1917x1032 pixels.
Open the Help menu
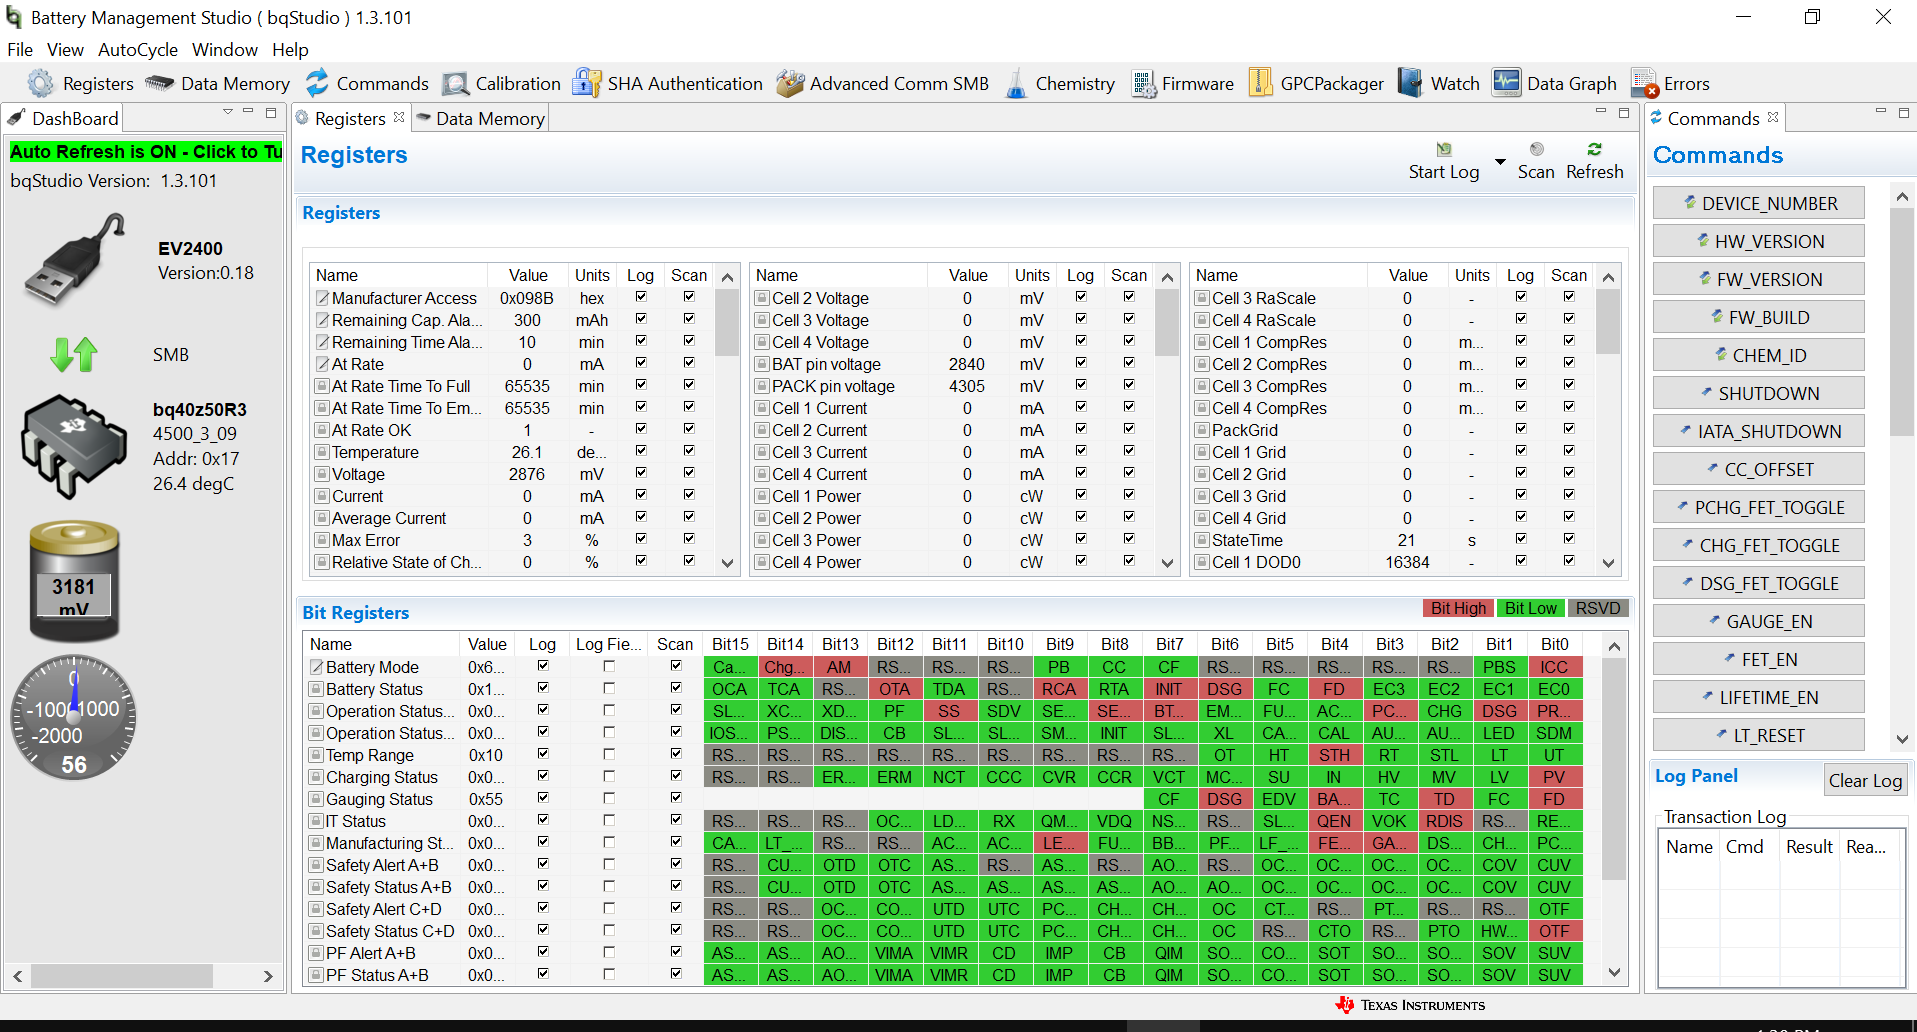290,50
